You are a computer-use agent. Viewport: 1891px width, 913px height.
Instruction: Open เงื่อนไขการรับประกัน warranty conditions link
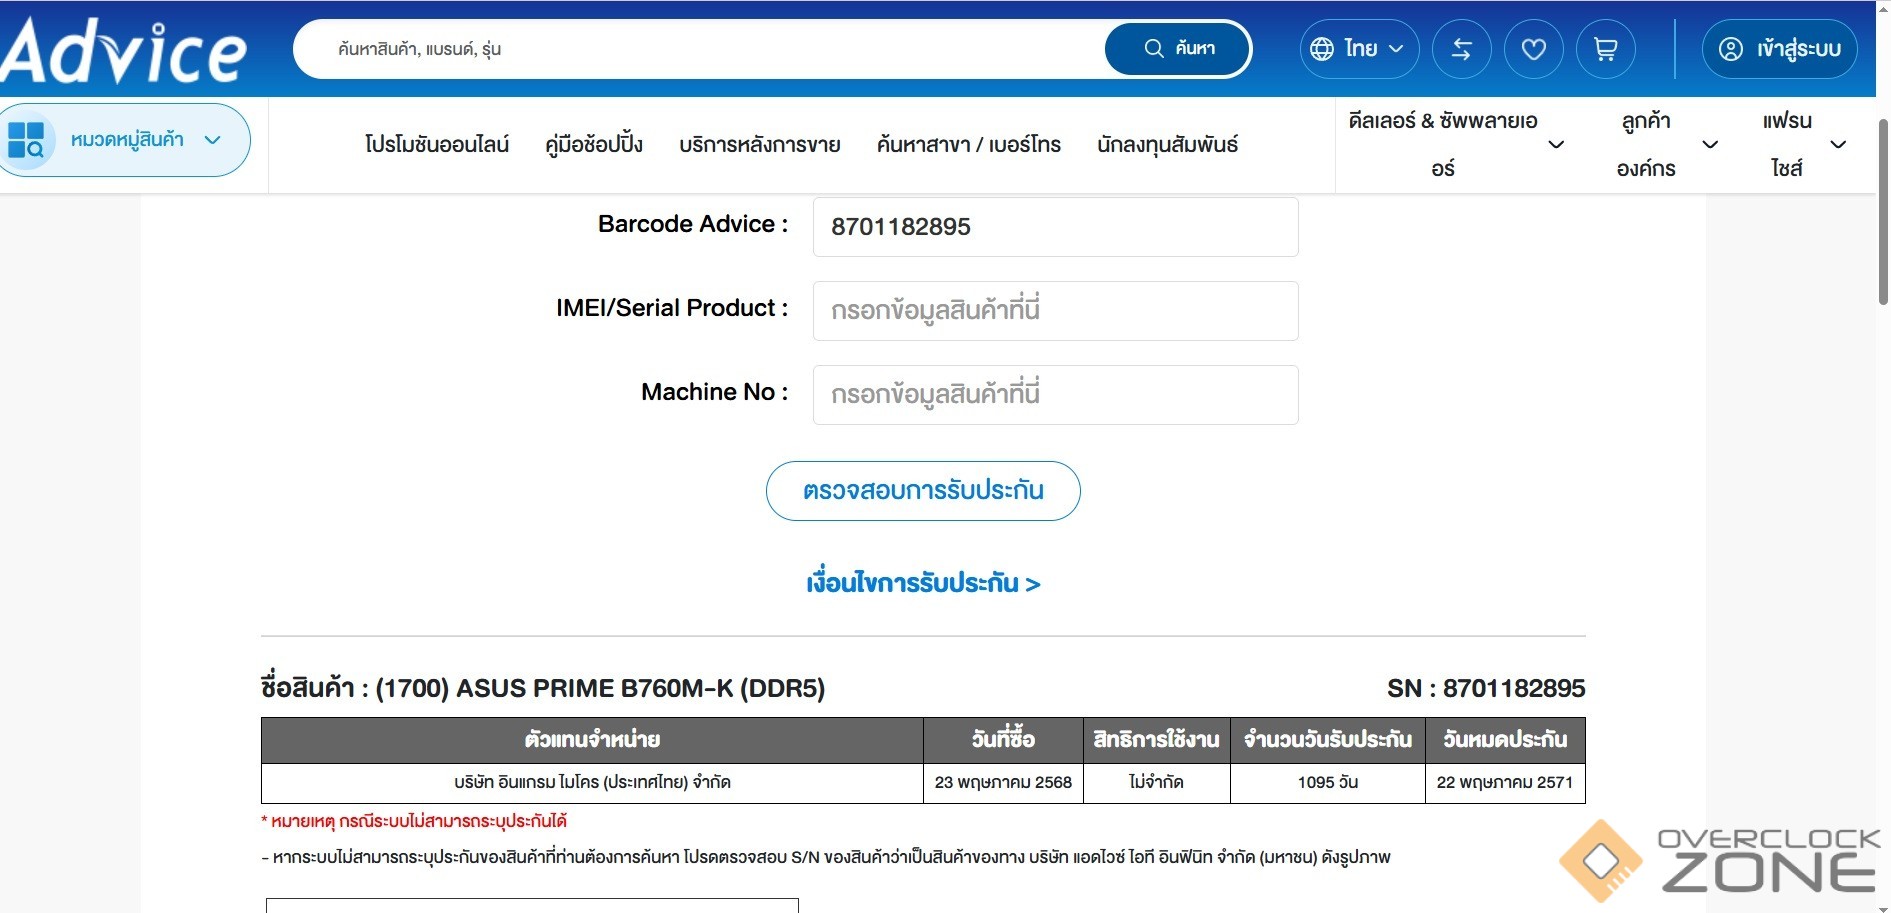coord(923,583)
